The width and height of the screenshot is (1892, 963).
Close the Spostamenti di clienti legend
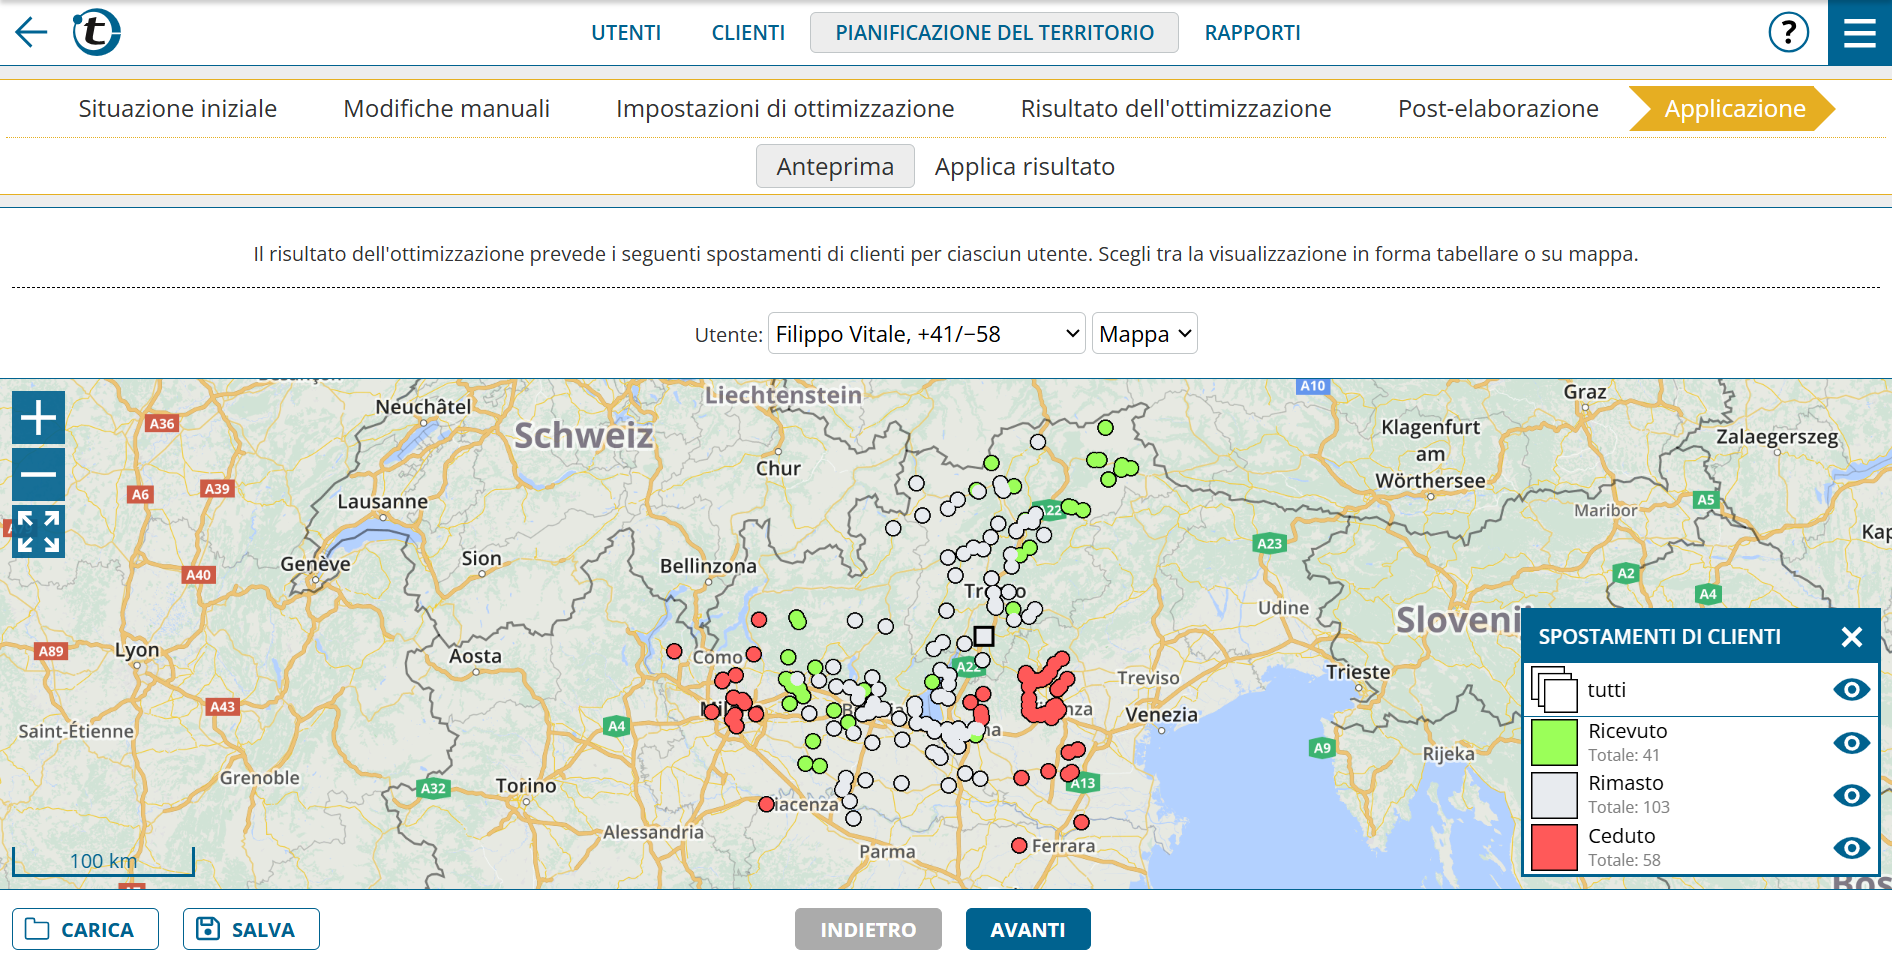(1851, 637)
